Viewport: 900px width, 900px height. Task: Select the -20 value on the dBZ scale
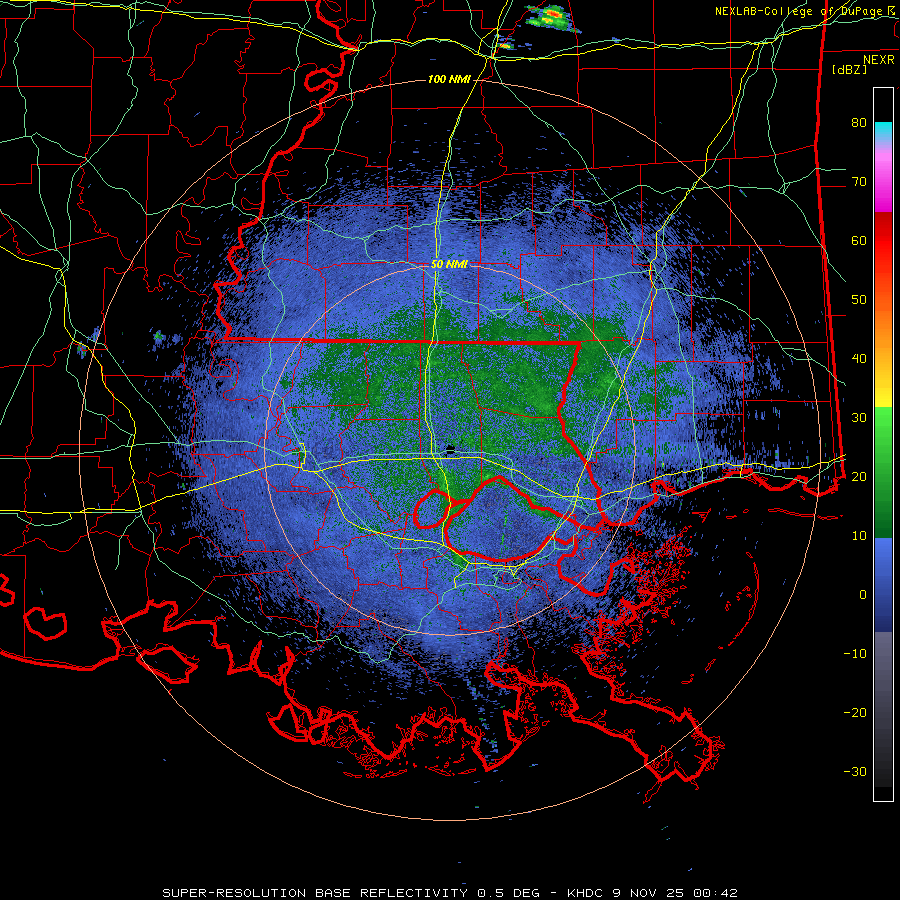point(855,712)
